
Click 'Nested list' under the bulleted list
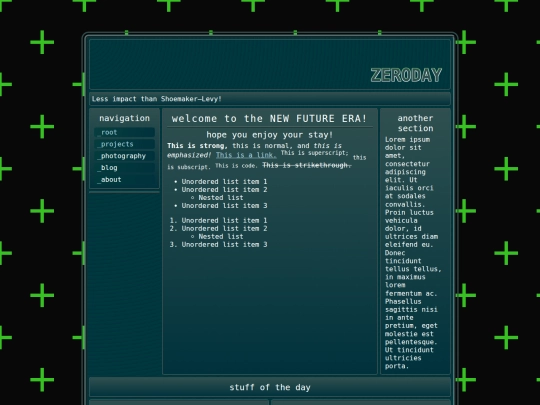221,198
